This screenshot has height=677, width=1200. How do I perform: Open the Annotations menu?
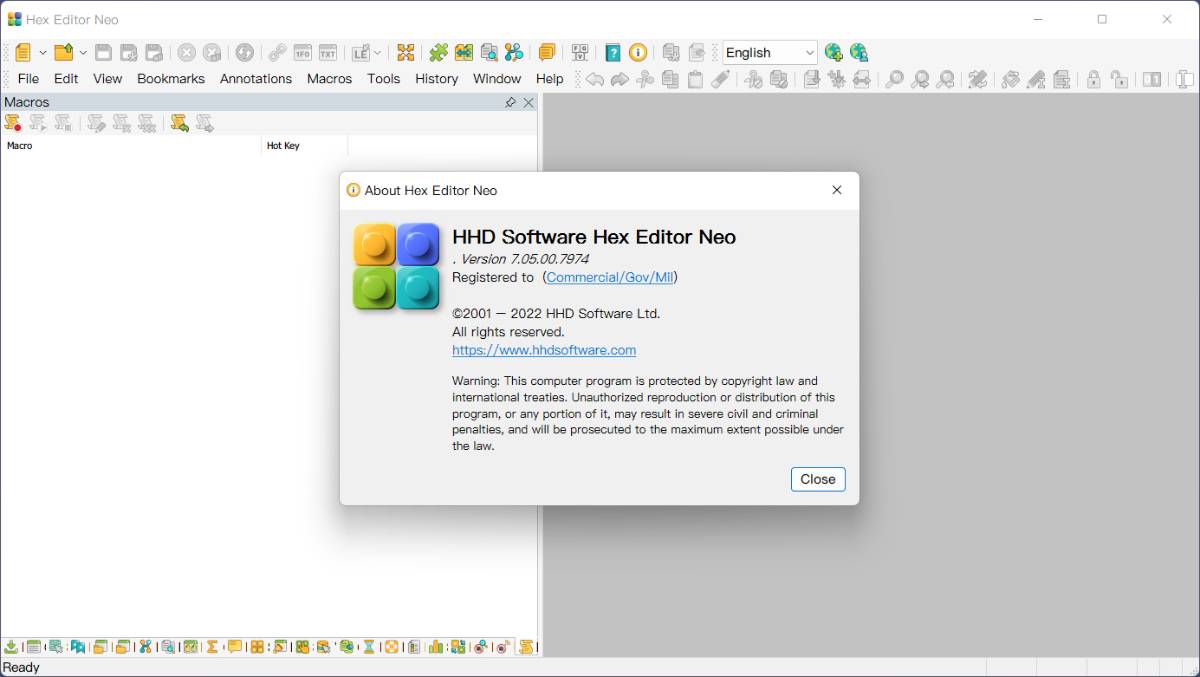click(x=256, y=79)
